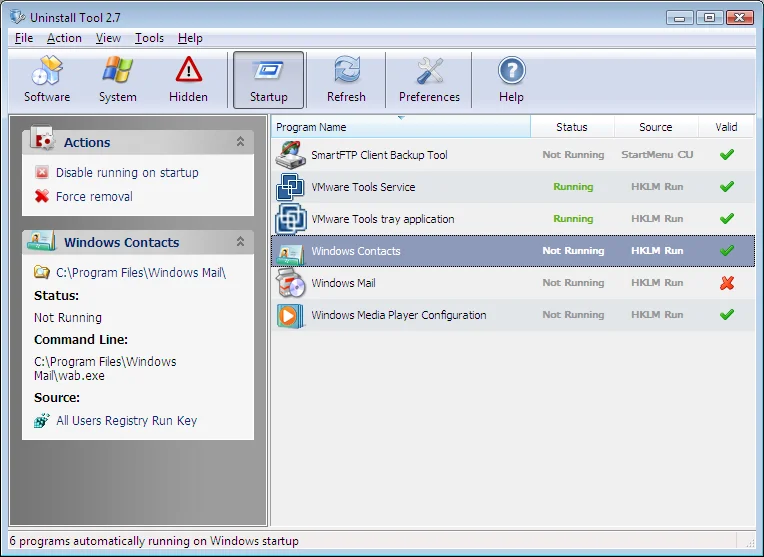Open All Users Registry Run Key link
Viewport: 764px width, 557px height.
coord(126,421)
